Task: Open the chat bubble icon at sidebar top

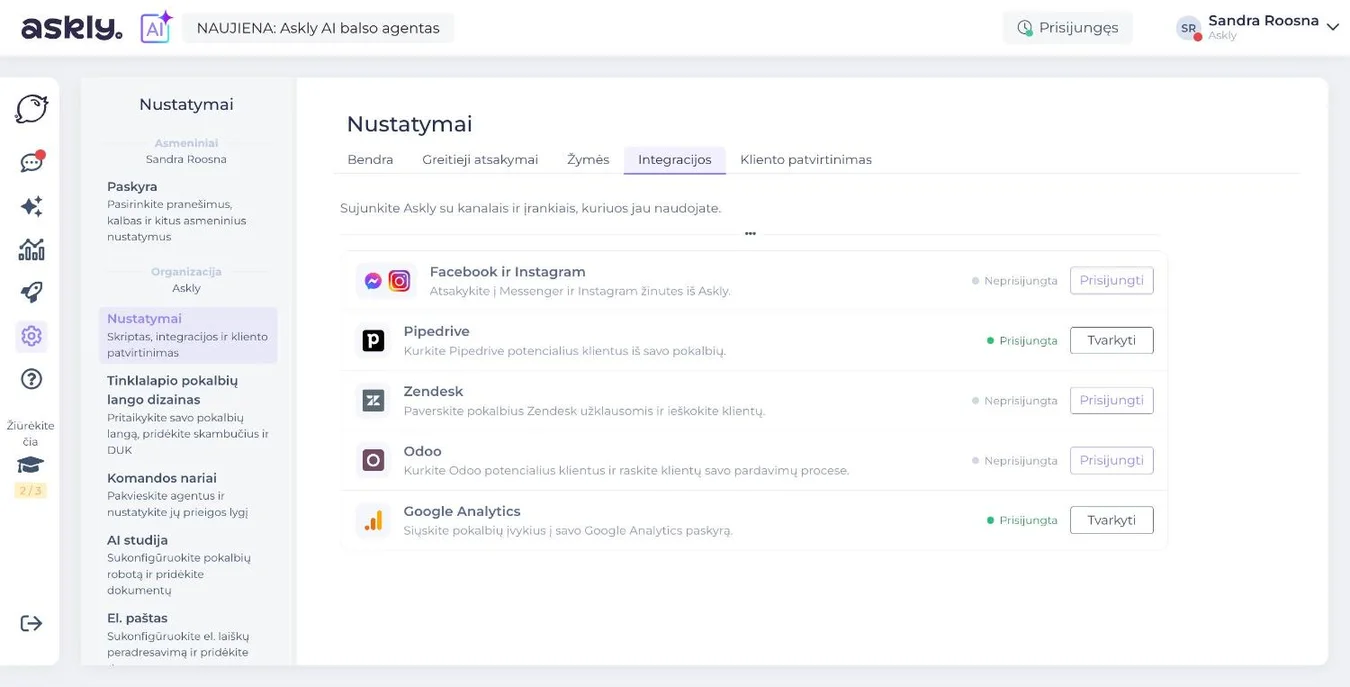Action: click(x=31, y=109)
